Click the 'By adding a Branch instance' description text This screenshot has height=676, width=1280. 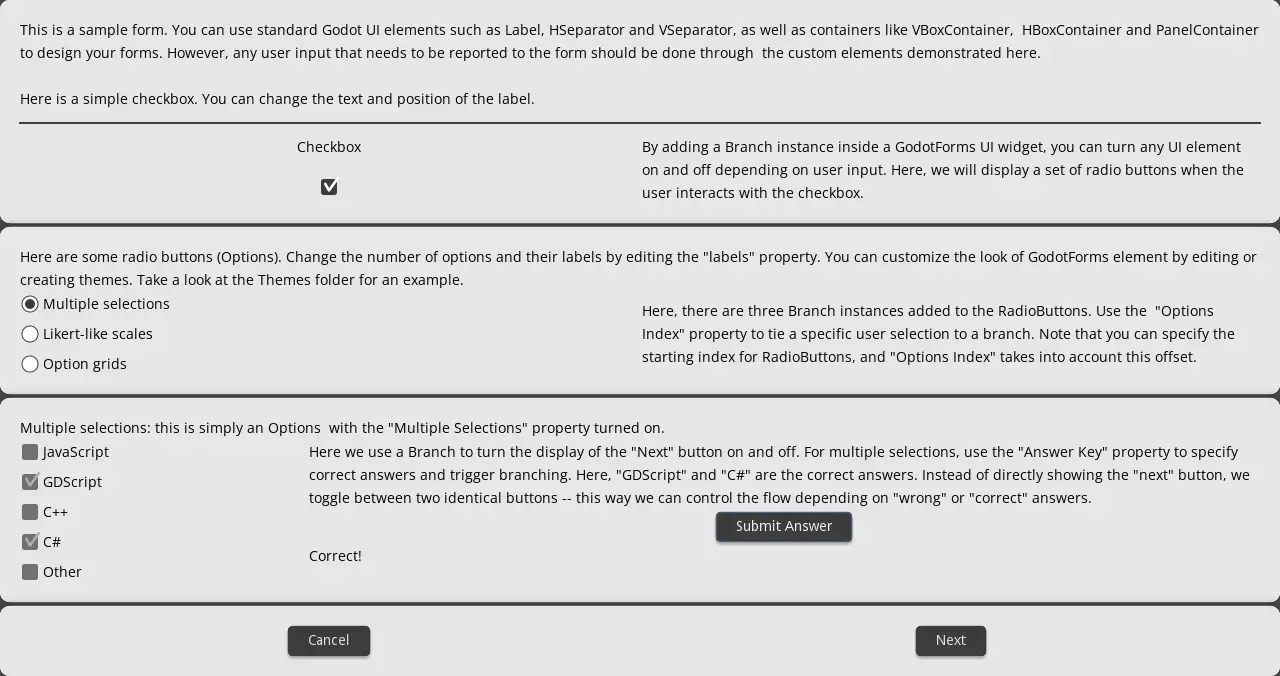point(943,170)
